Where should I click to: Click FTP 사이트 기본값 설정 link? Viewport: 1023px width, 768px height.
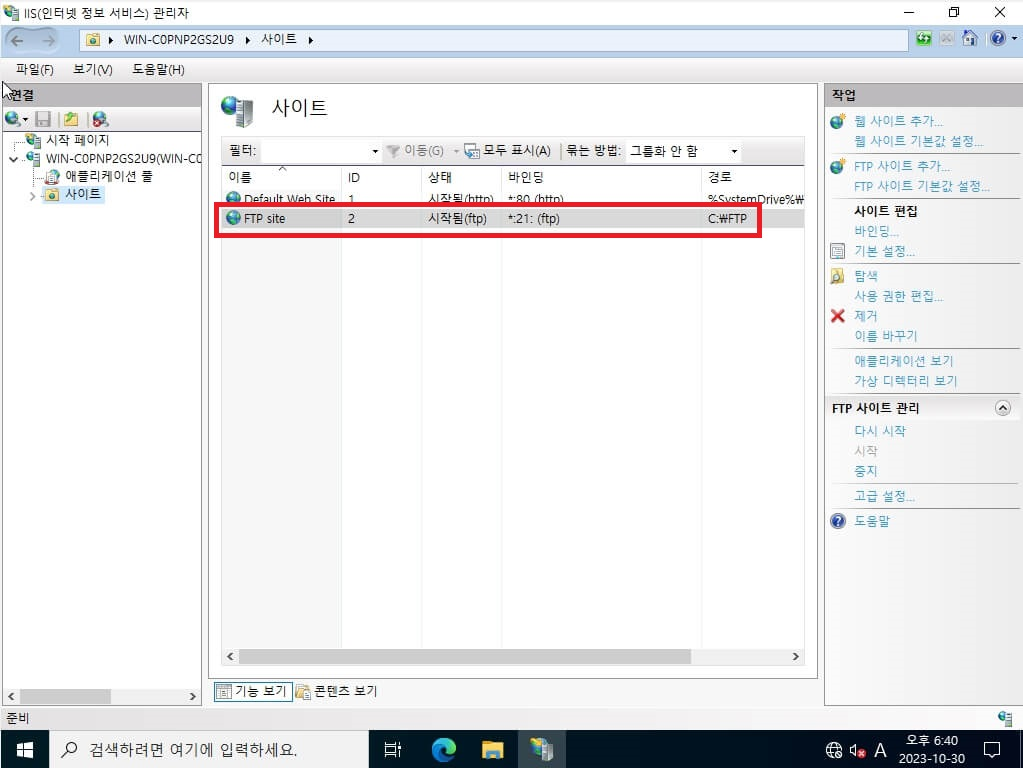[x=922, y=187]
